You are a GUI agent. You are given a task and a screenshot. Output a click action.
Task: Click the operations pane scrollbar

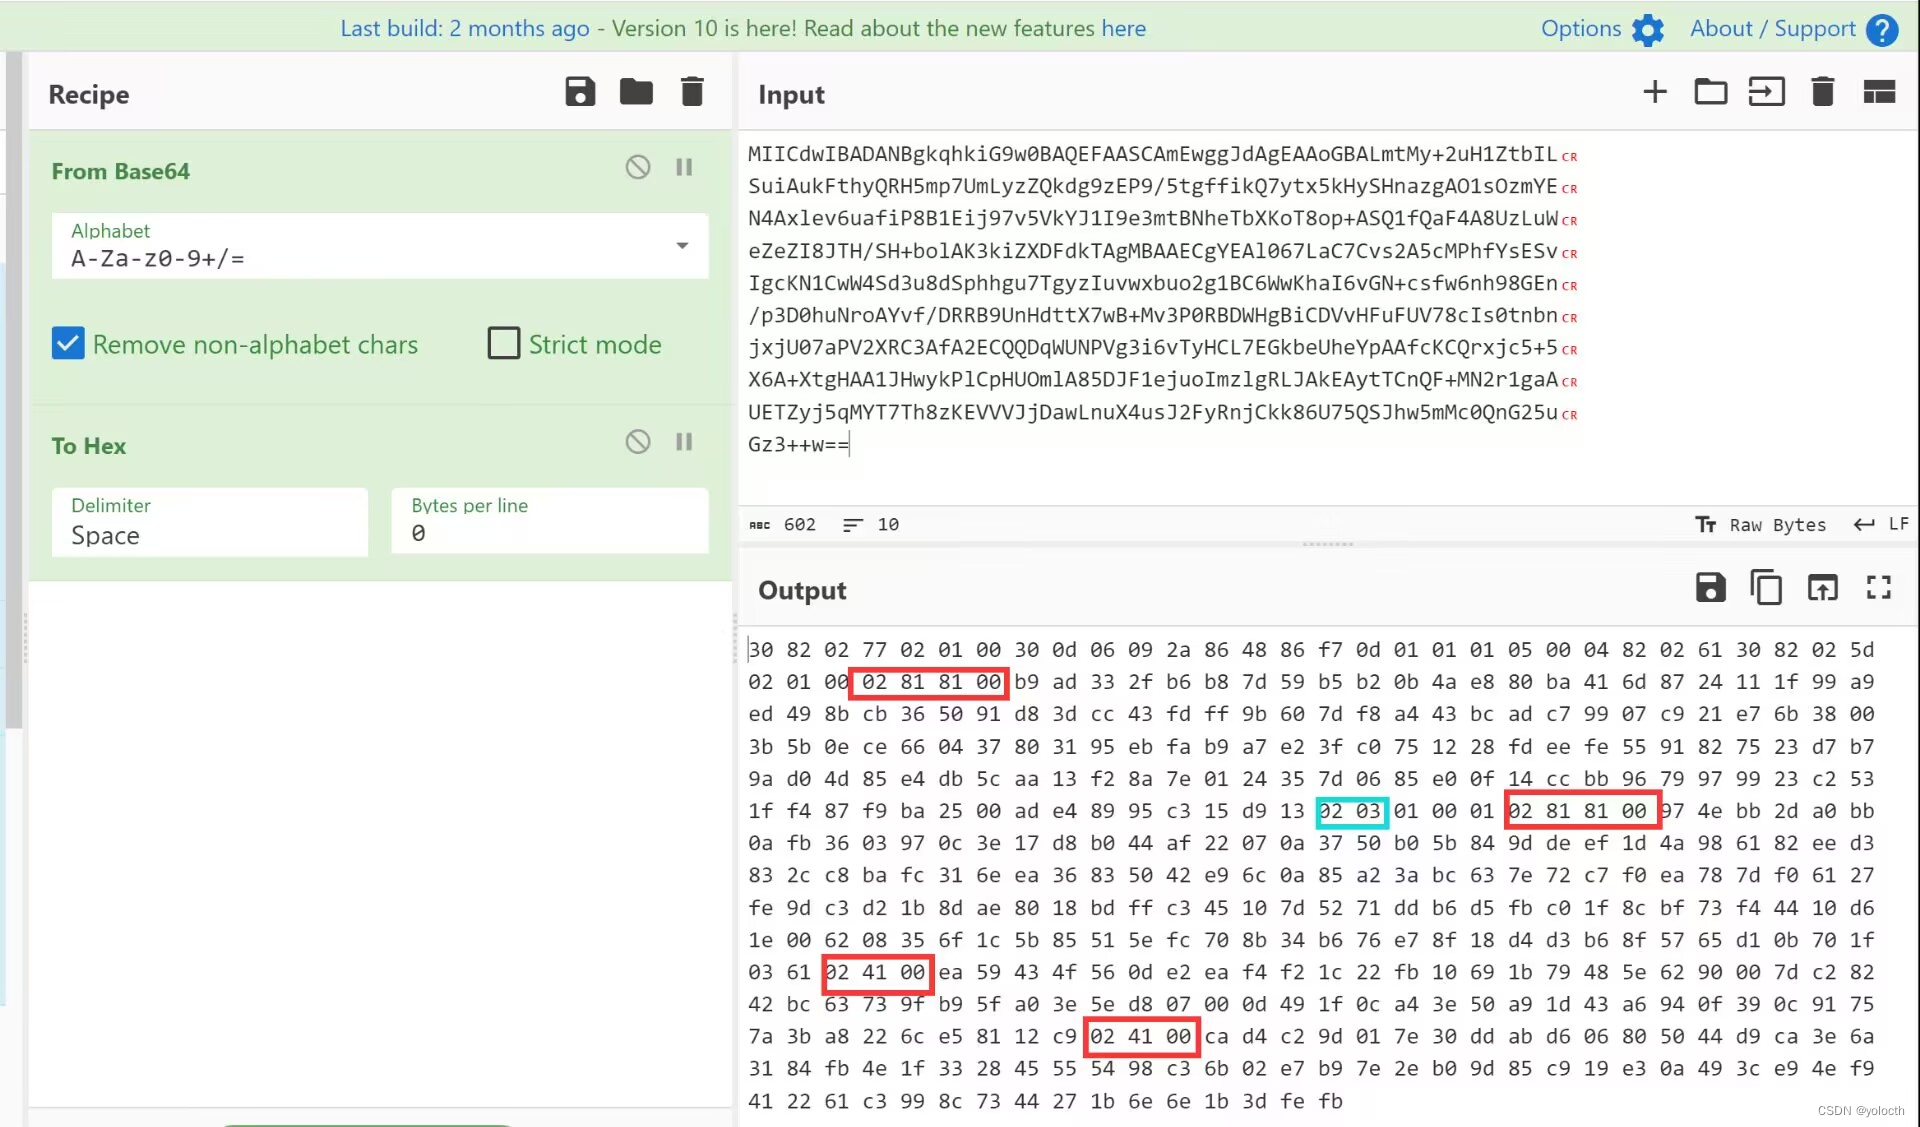pos(14,390)
